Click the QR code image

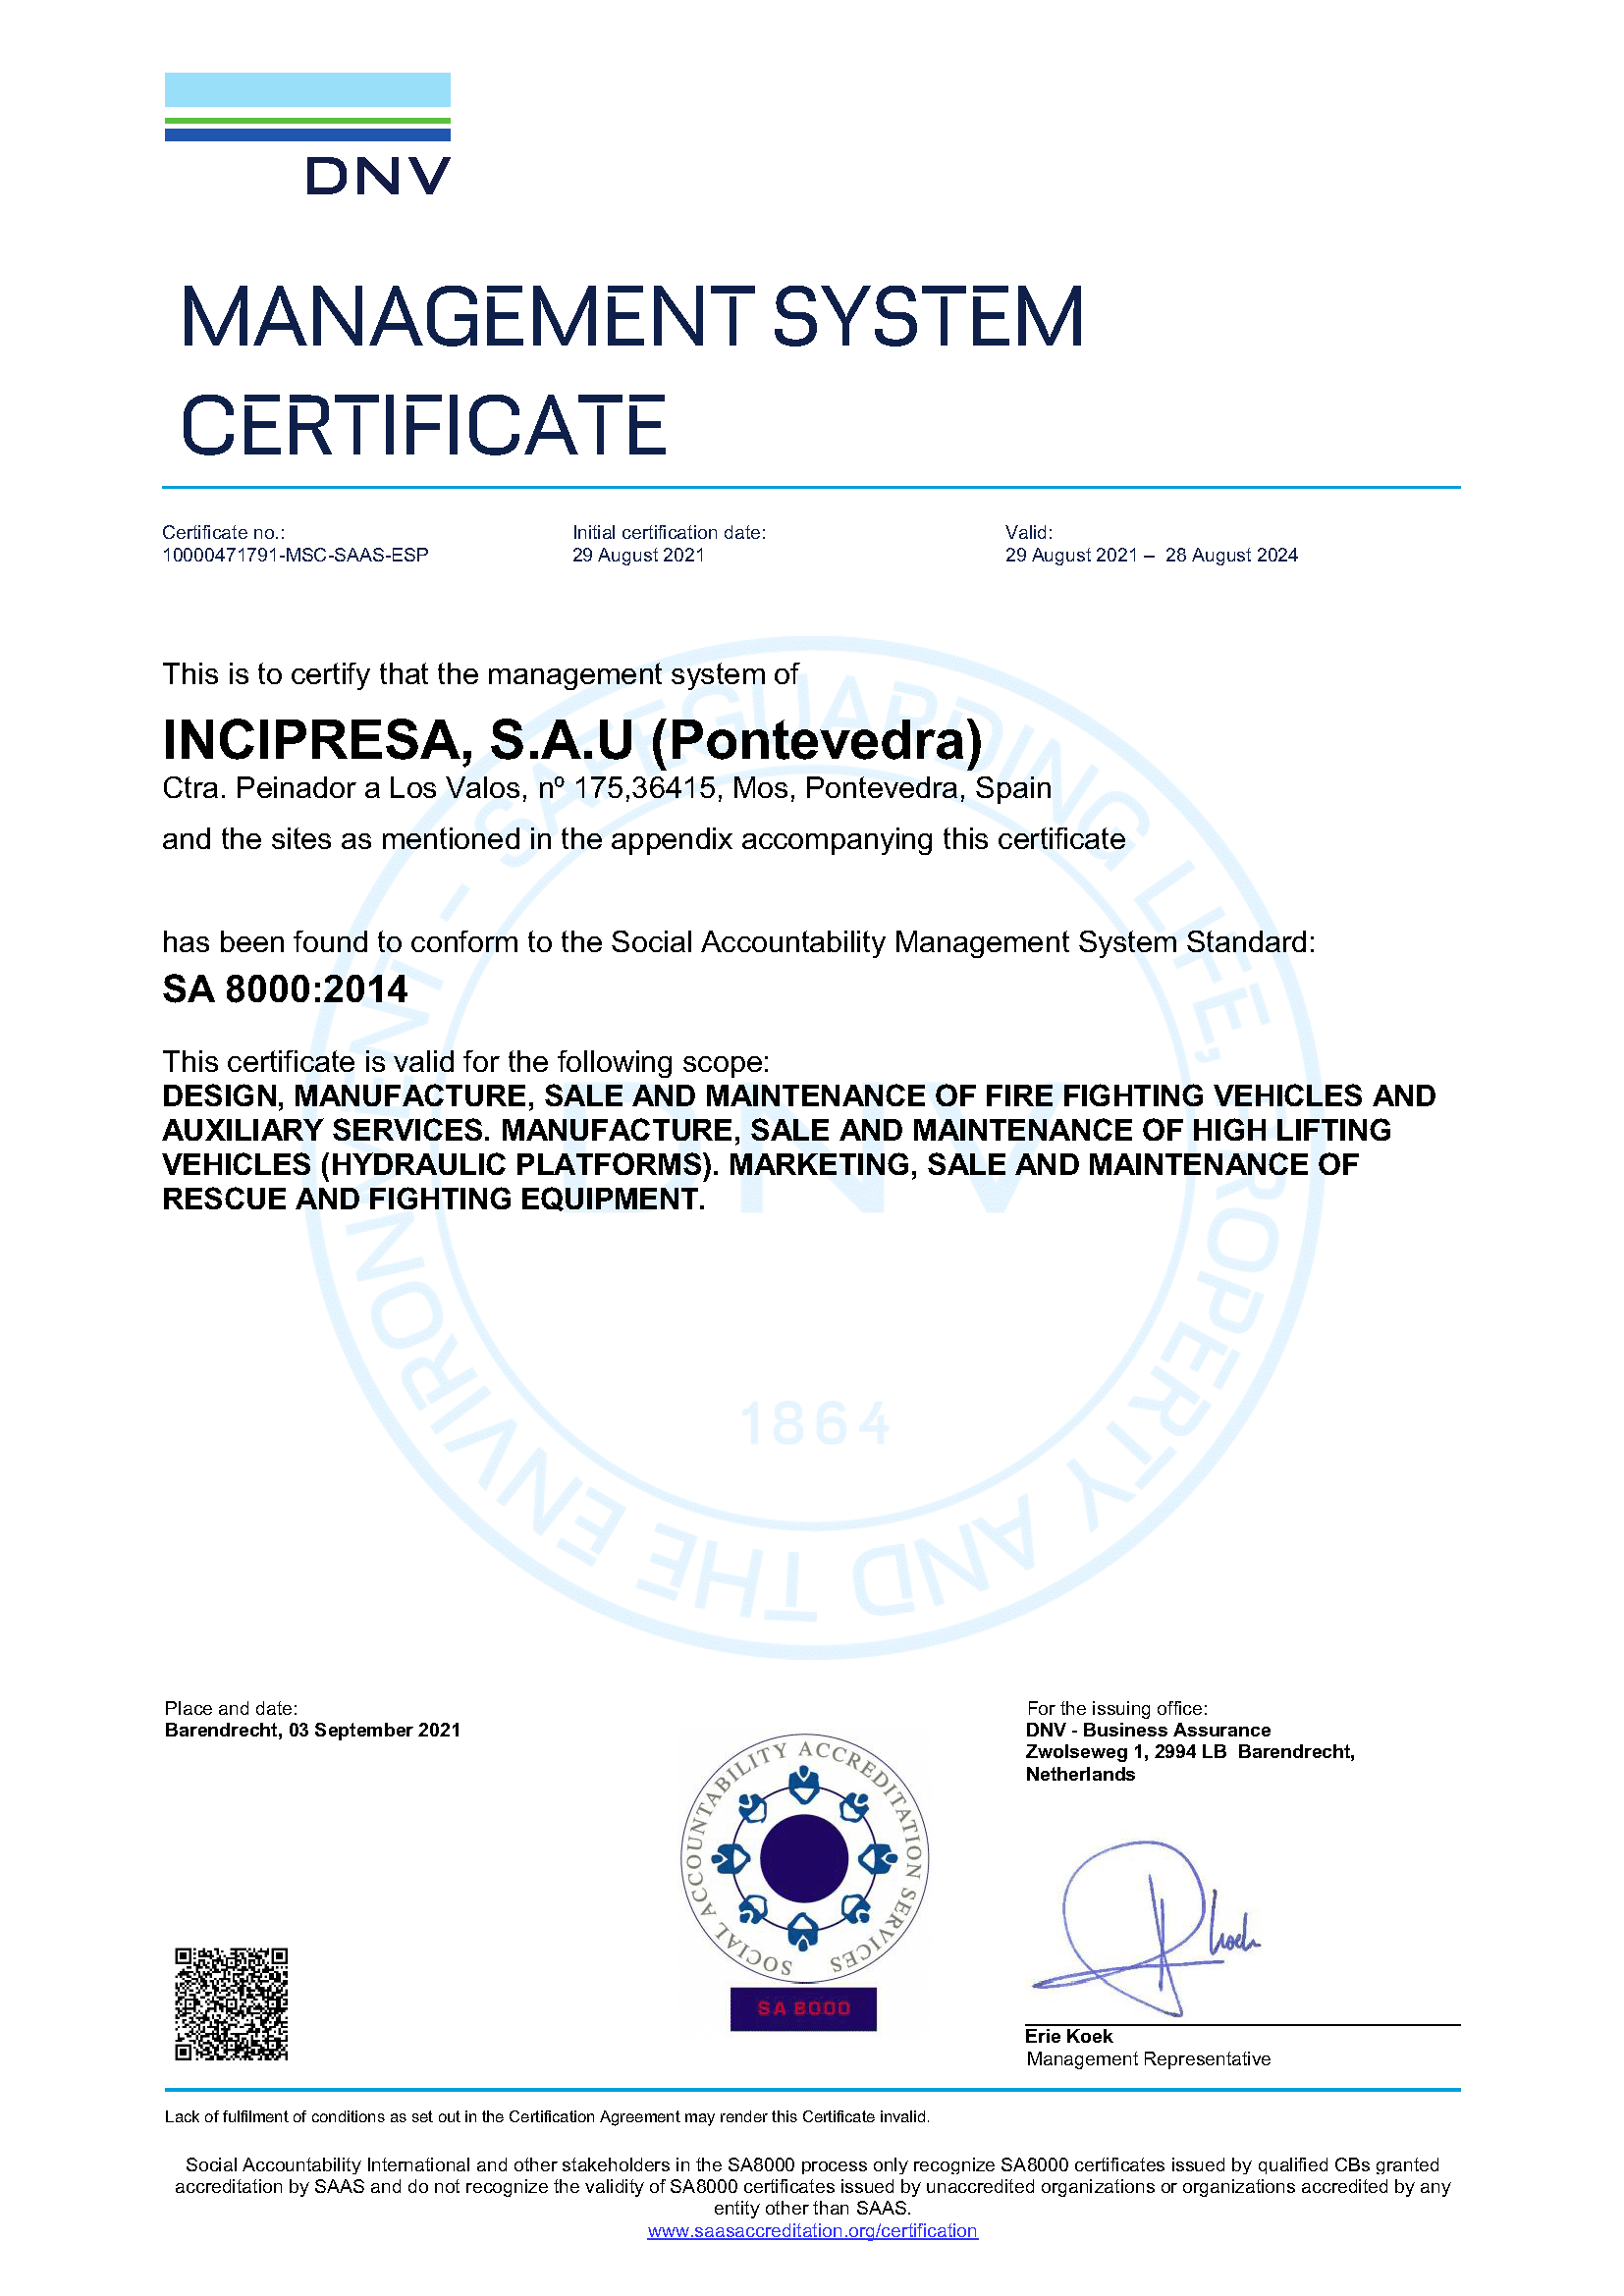click(x=231, y=2003)
